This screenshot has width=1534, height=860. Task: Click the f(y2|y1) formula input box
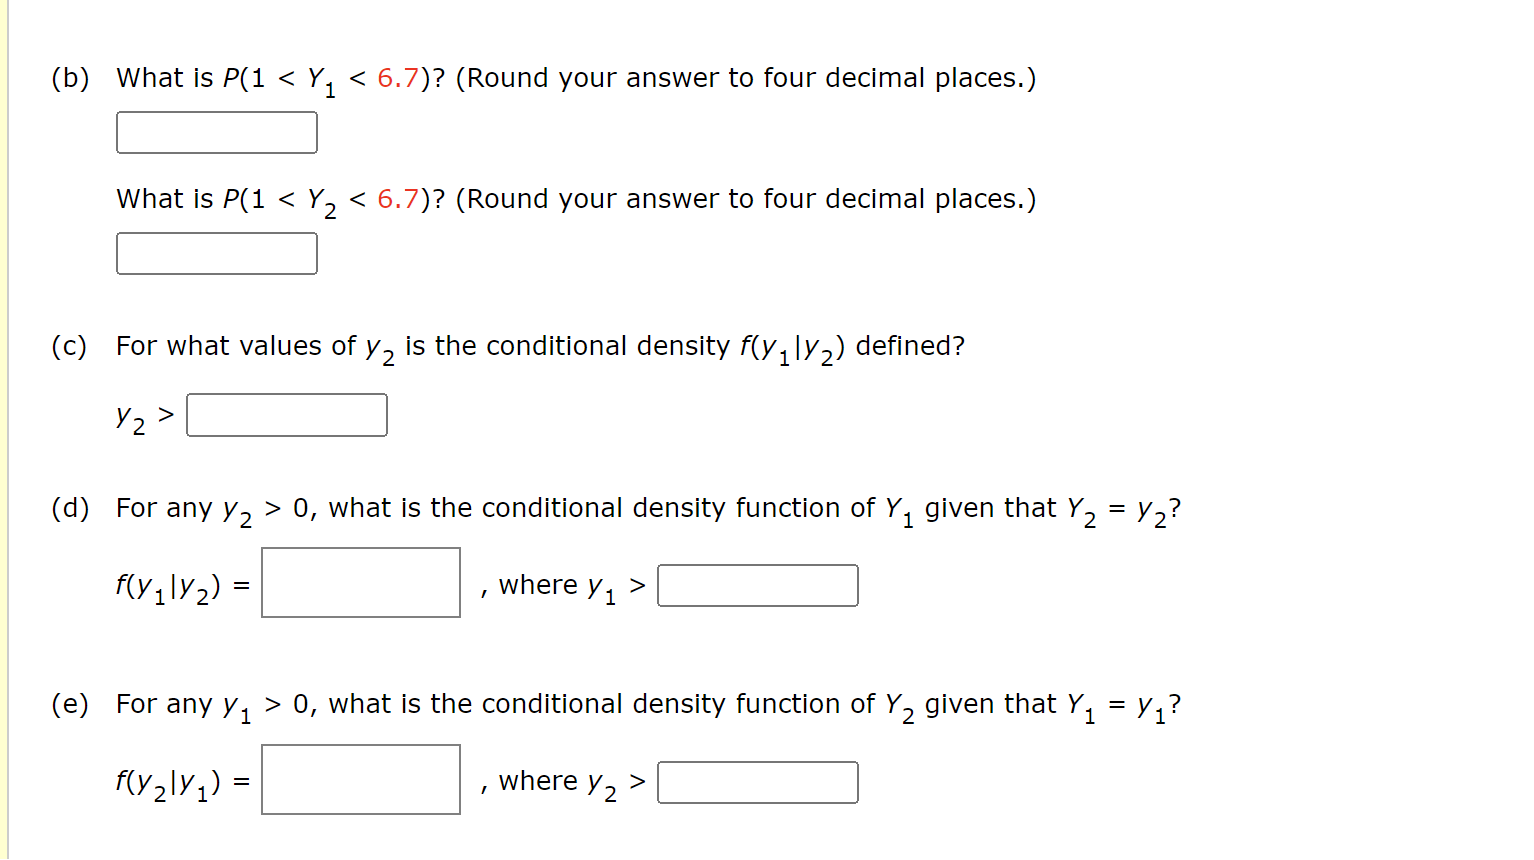point(360,780)
